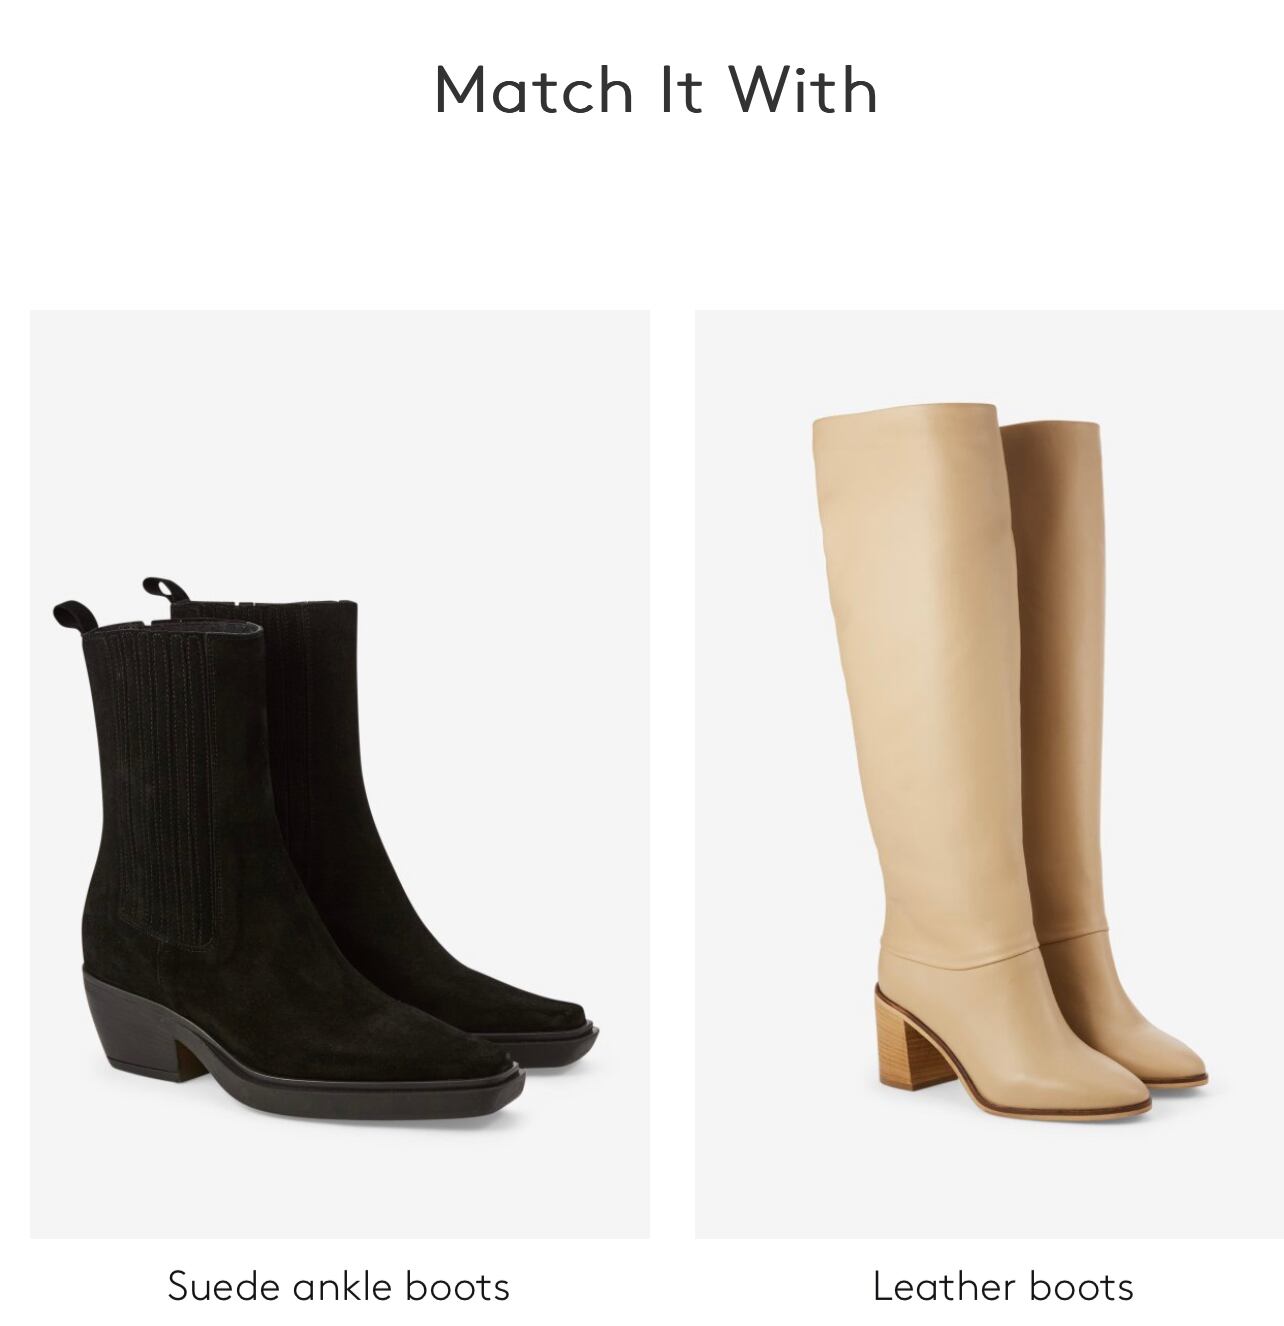Open the Leather boots product image
The image size is (1284, 1326).
pyautogui.click(x=989, y=774)
